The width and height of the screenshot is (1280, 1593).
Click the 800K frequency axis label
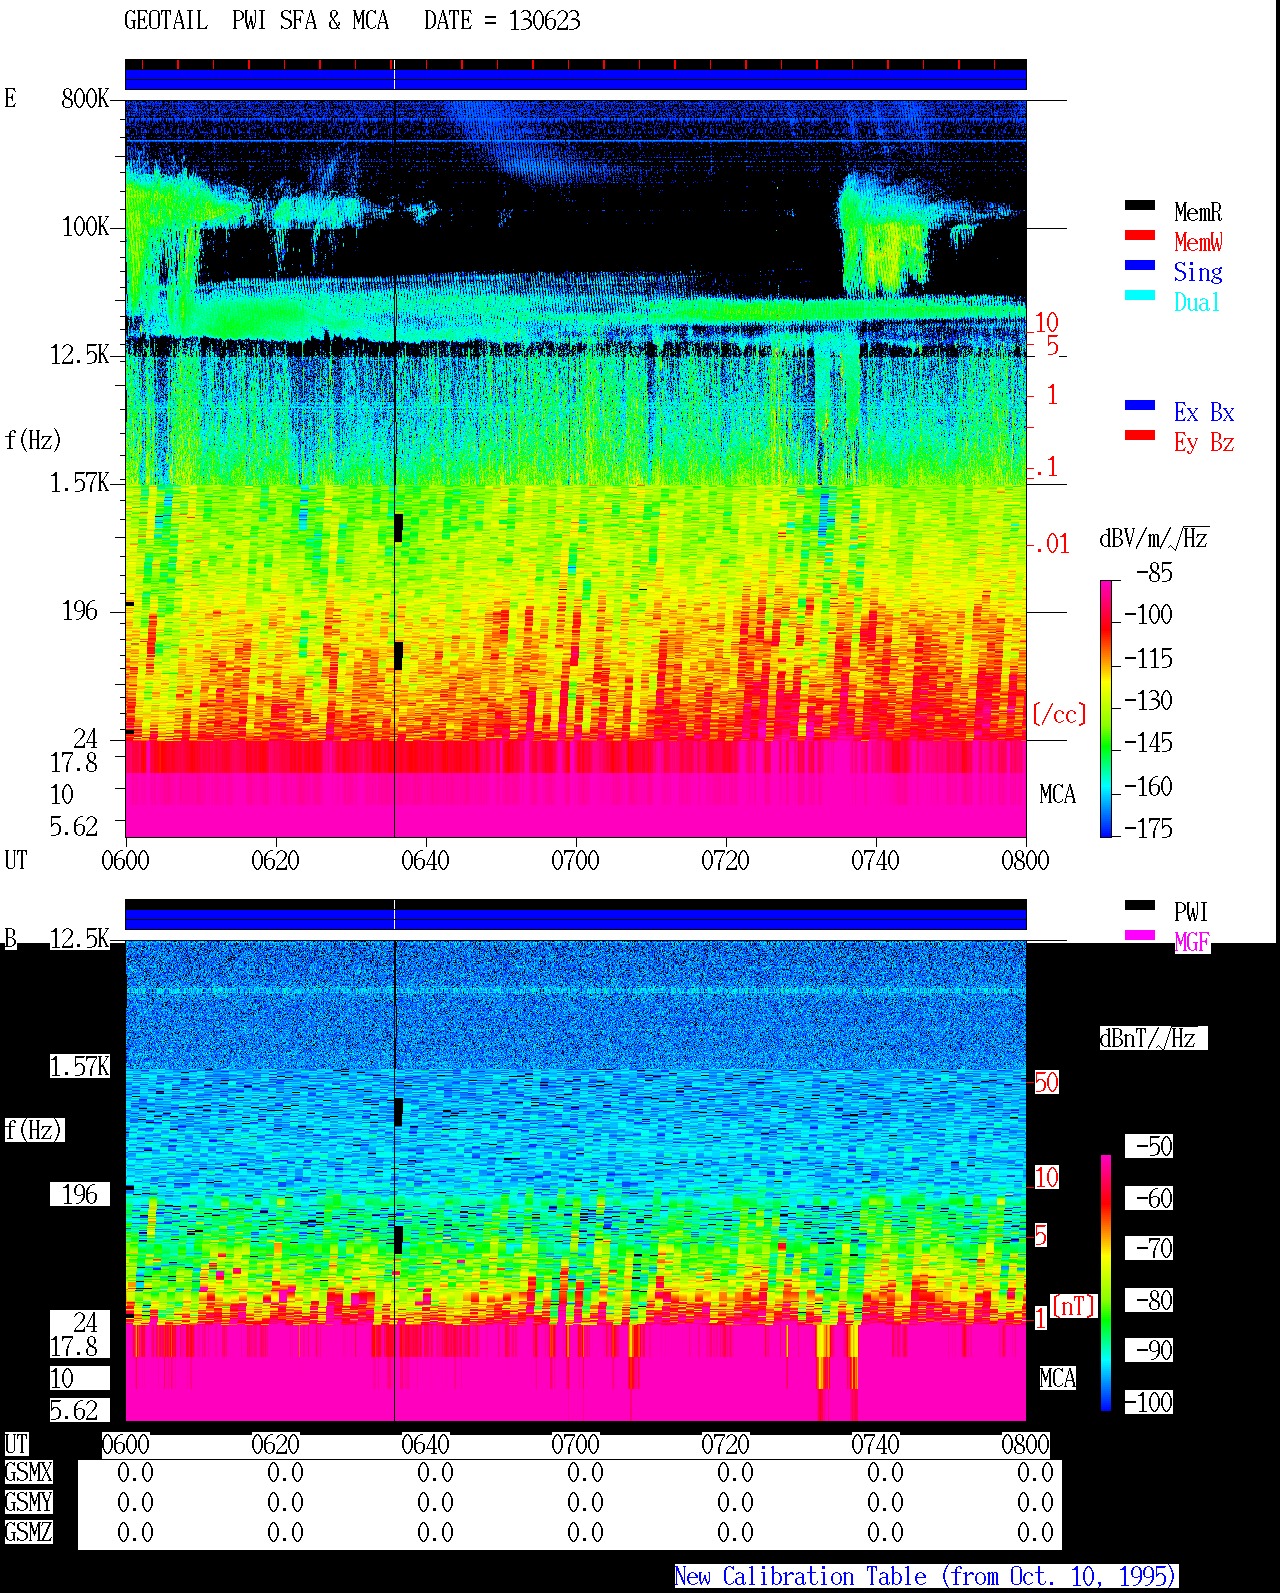(x=85, y=99)
